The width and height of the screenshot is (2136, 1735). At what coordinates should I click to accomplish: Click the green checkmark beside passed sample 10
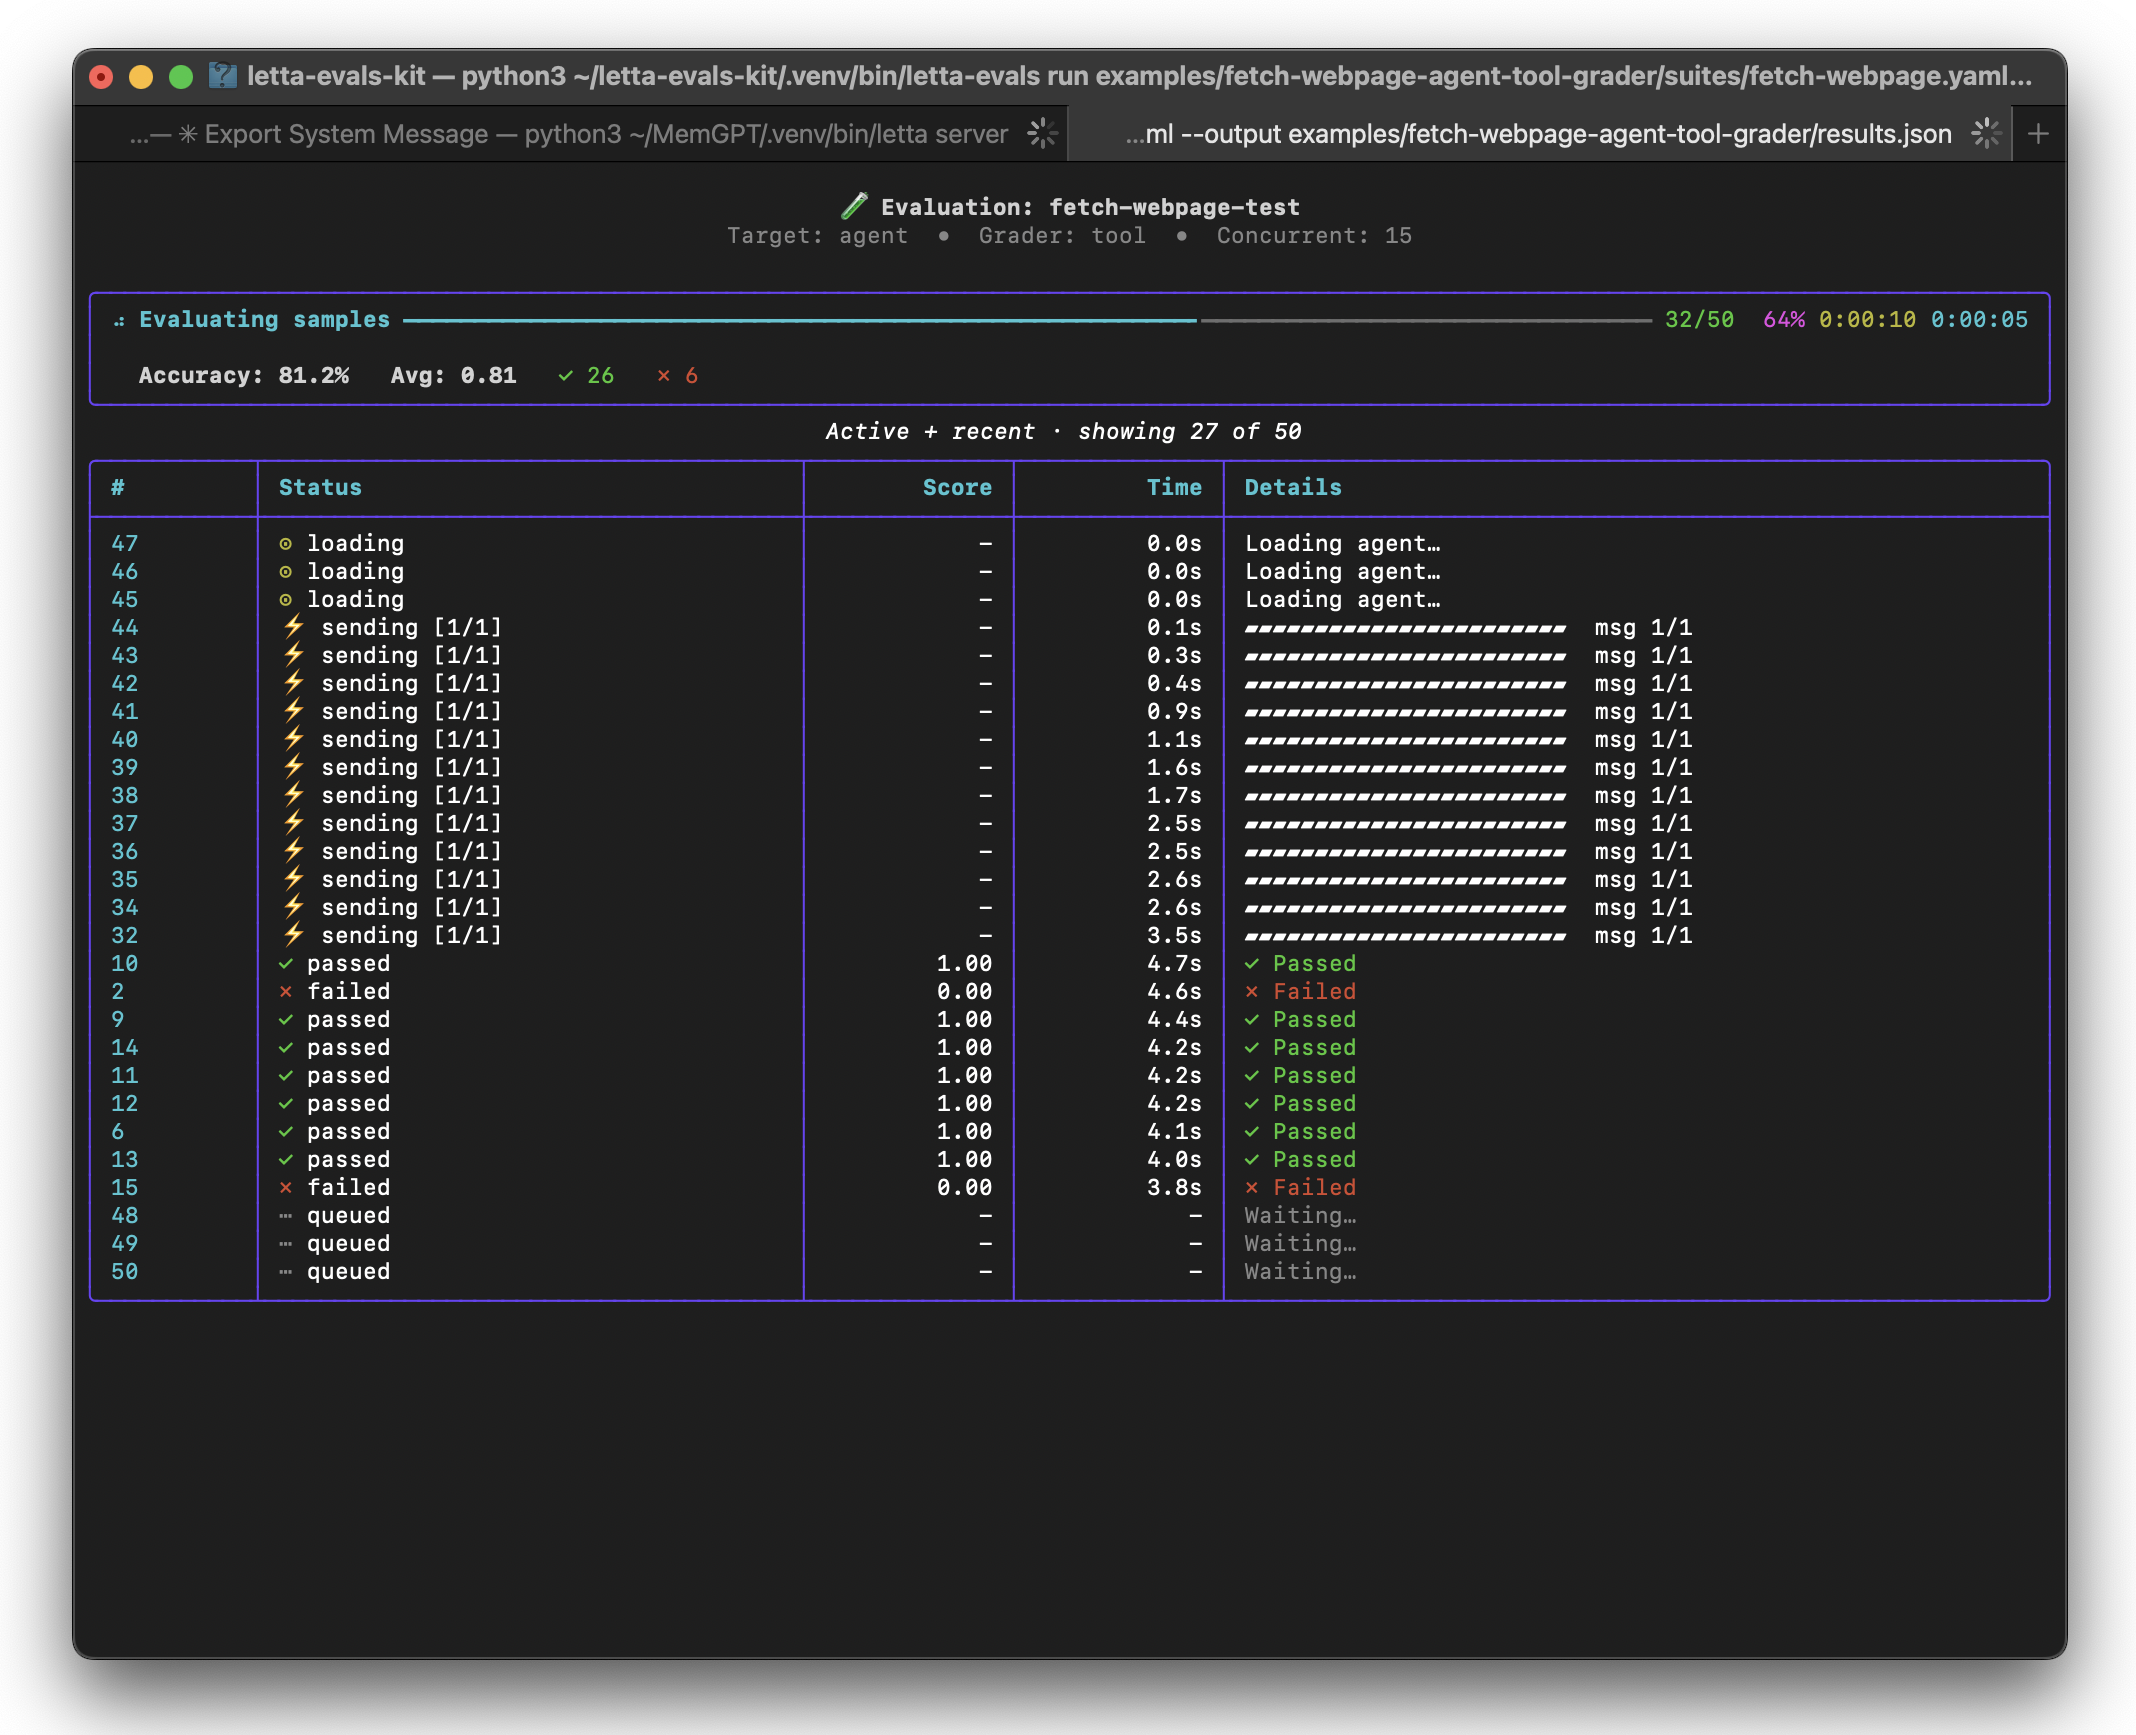[286, 963]
